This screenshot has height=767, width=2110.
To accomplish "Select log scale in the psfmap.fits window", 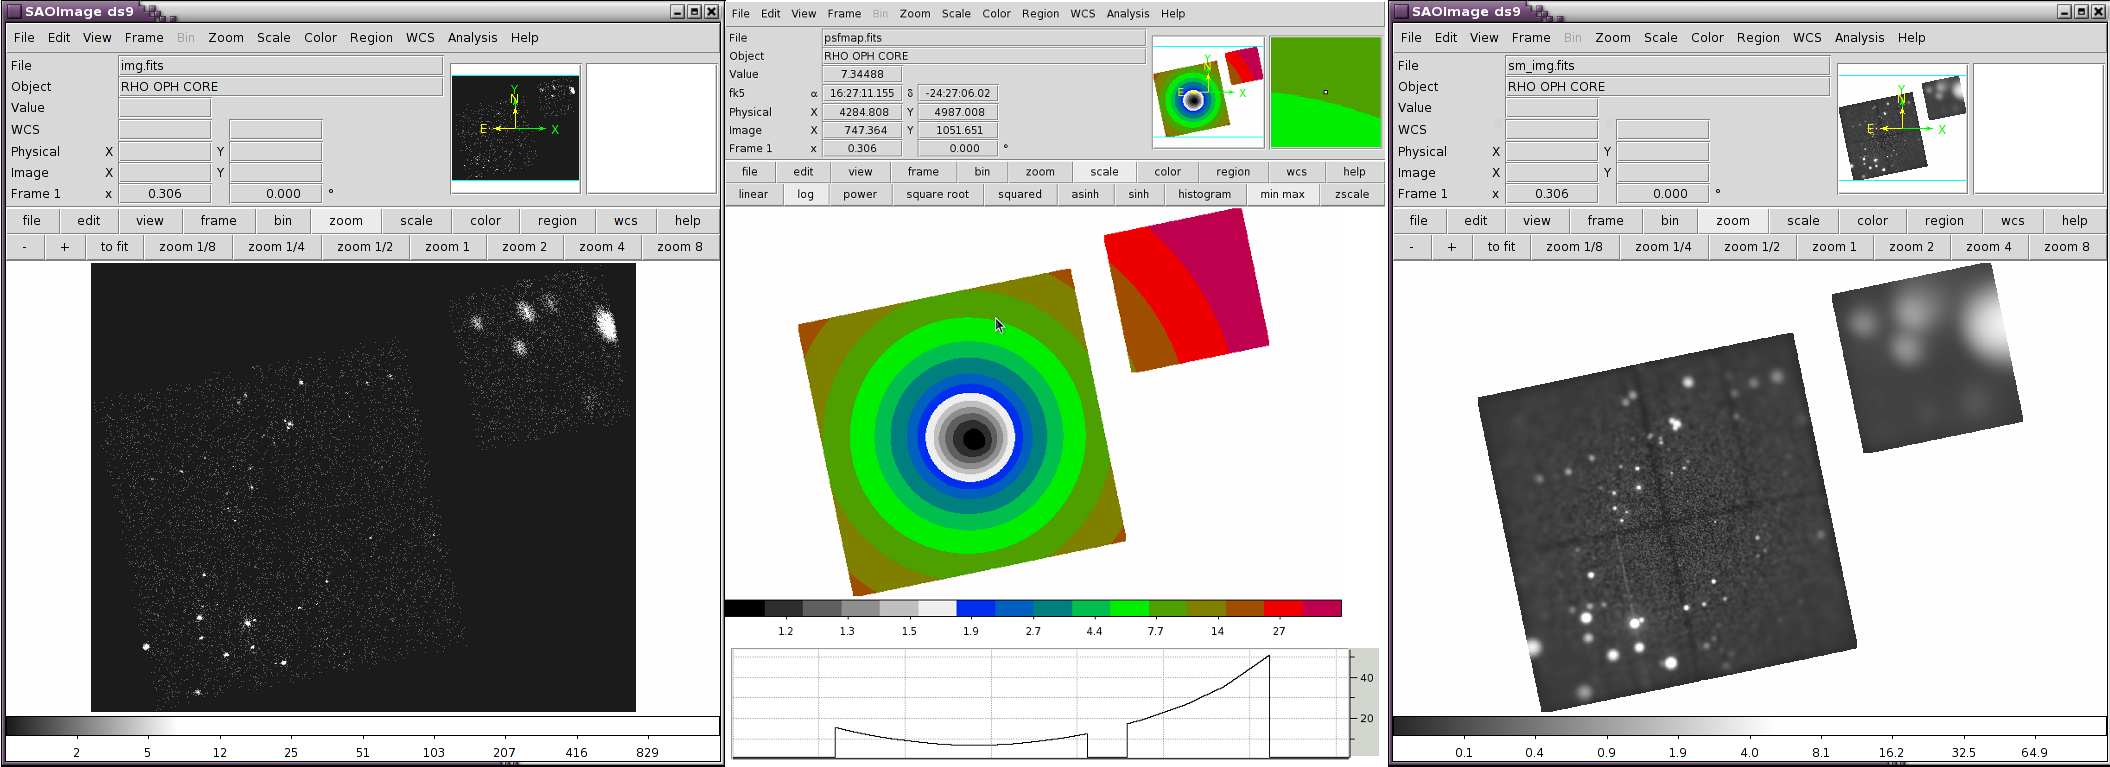I will click(805, 194).
